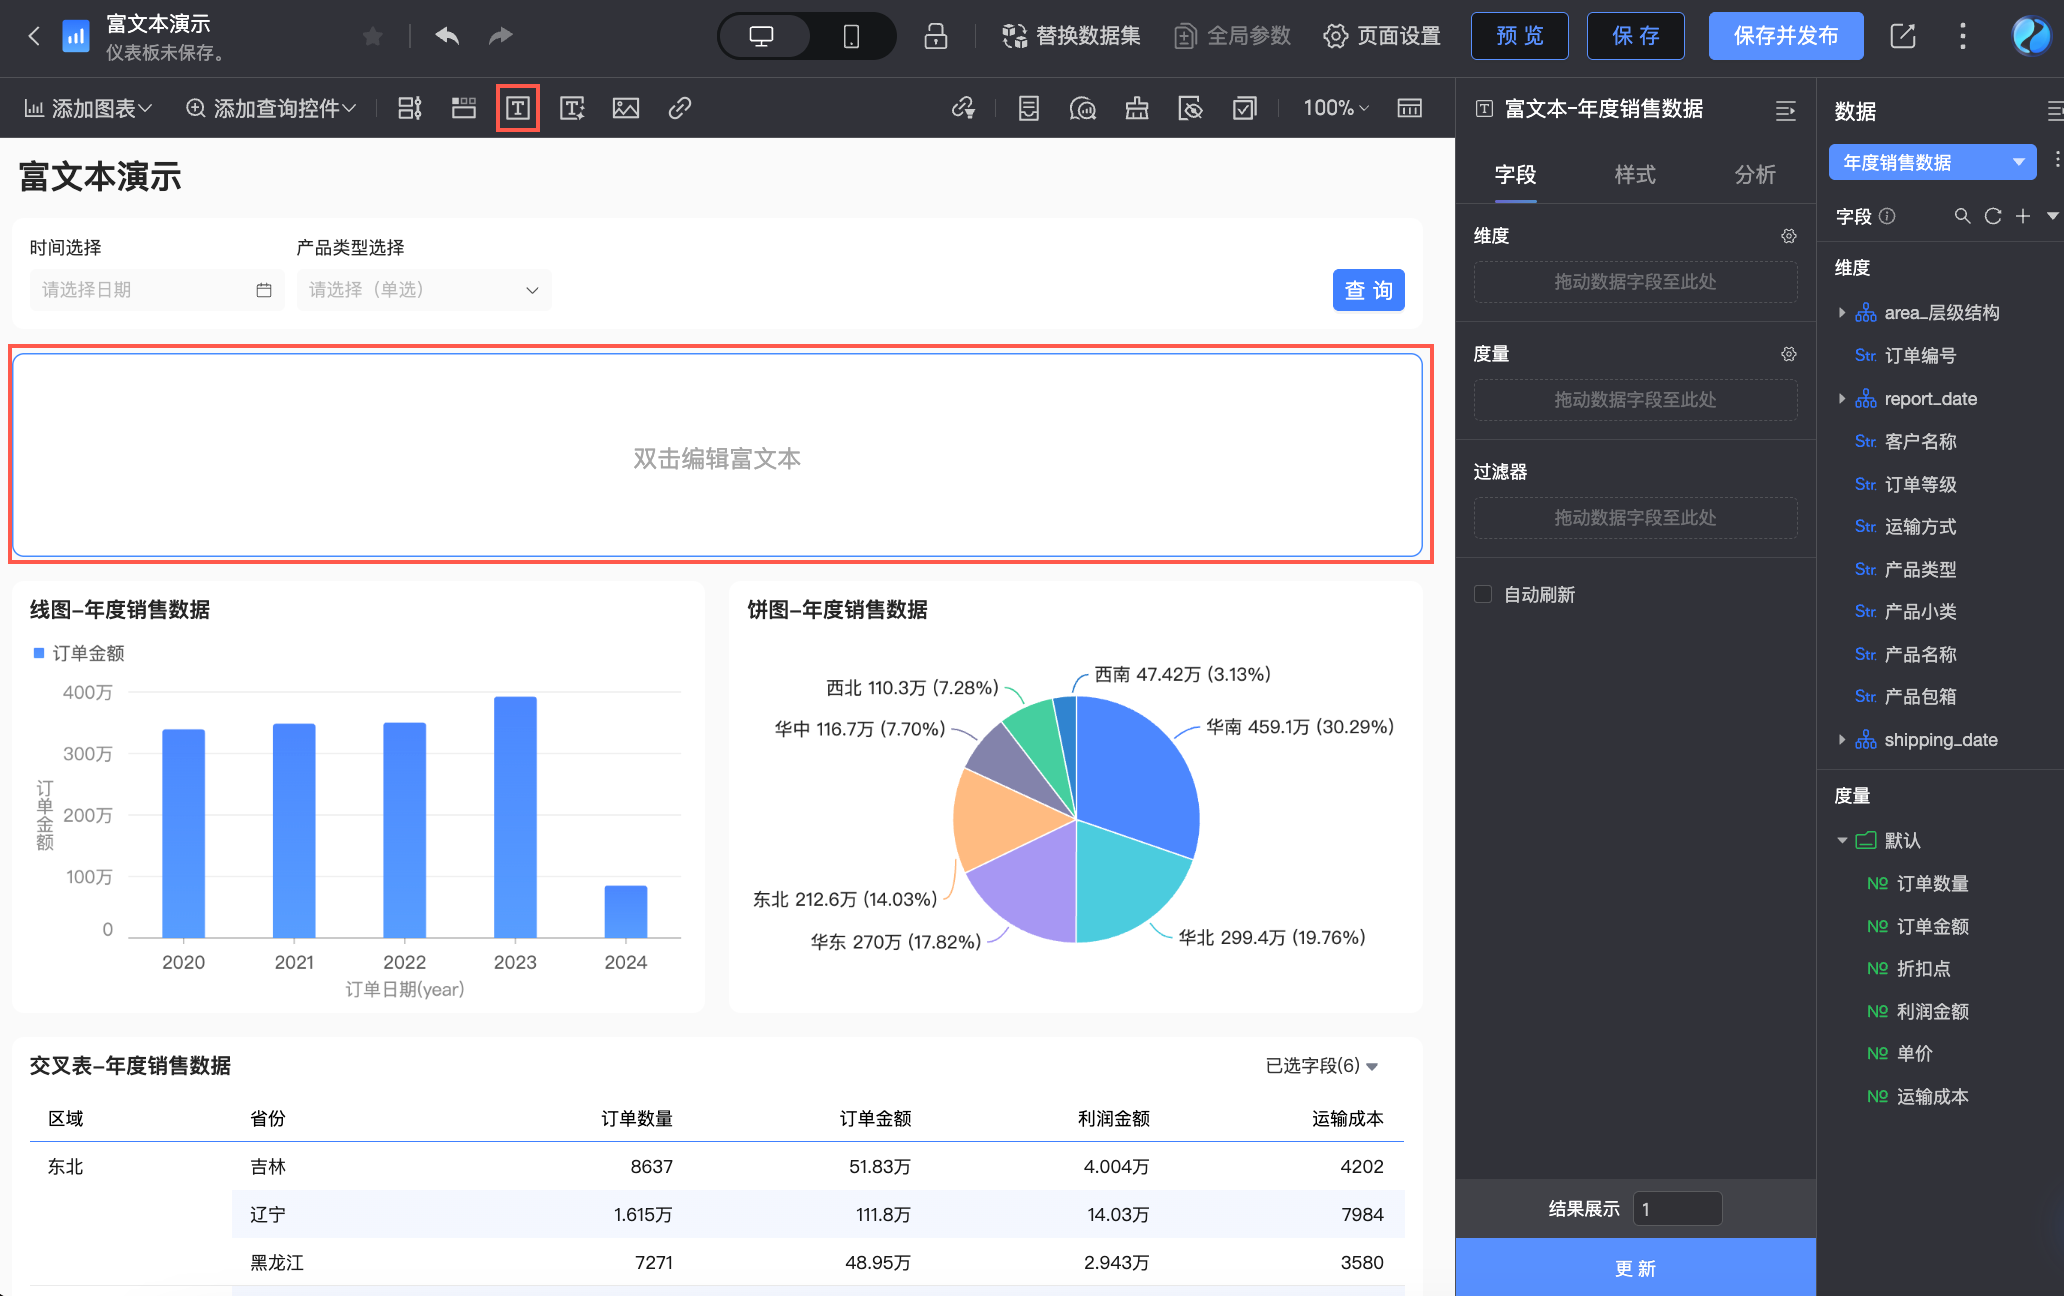Switch to desktop layout toggle

click(762, 36)
